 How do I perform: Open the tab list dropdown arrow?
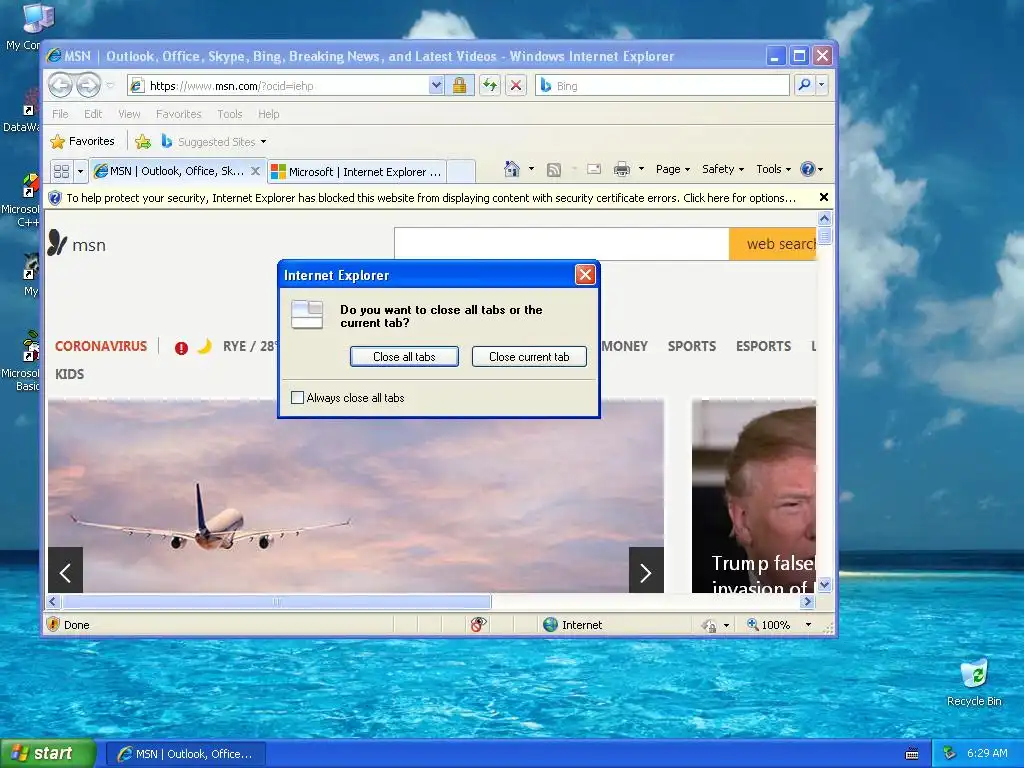point(80,171)
